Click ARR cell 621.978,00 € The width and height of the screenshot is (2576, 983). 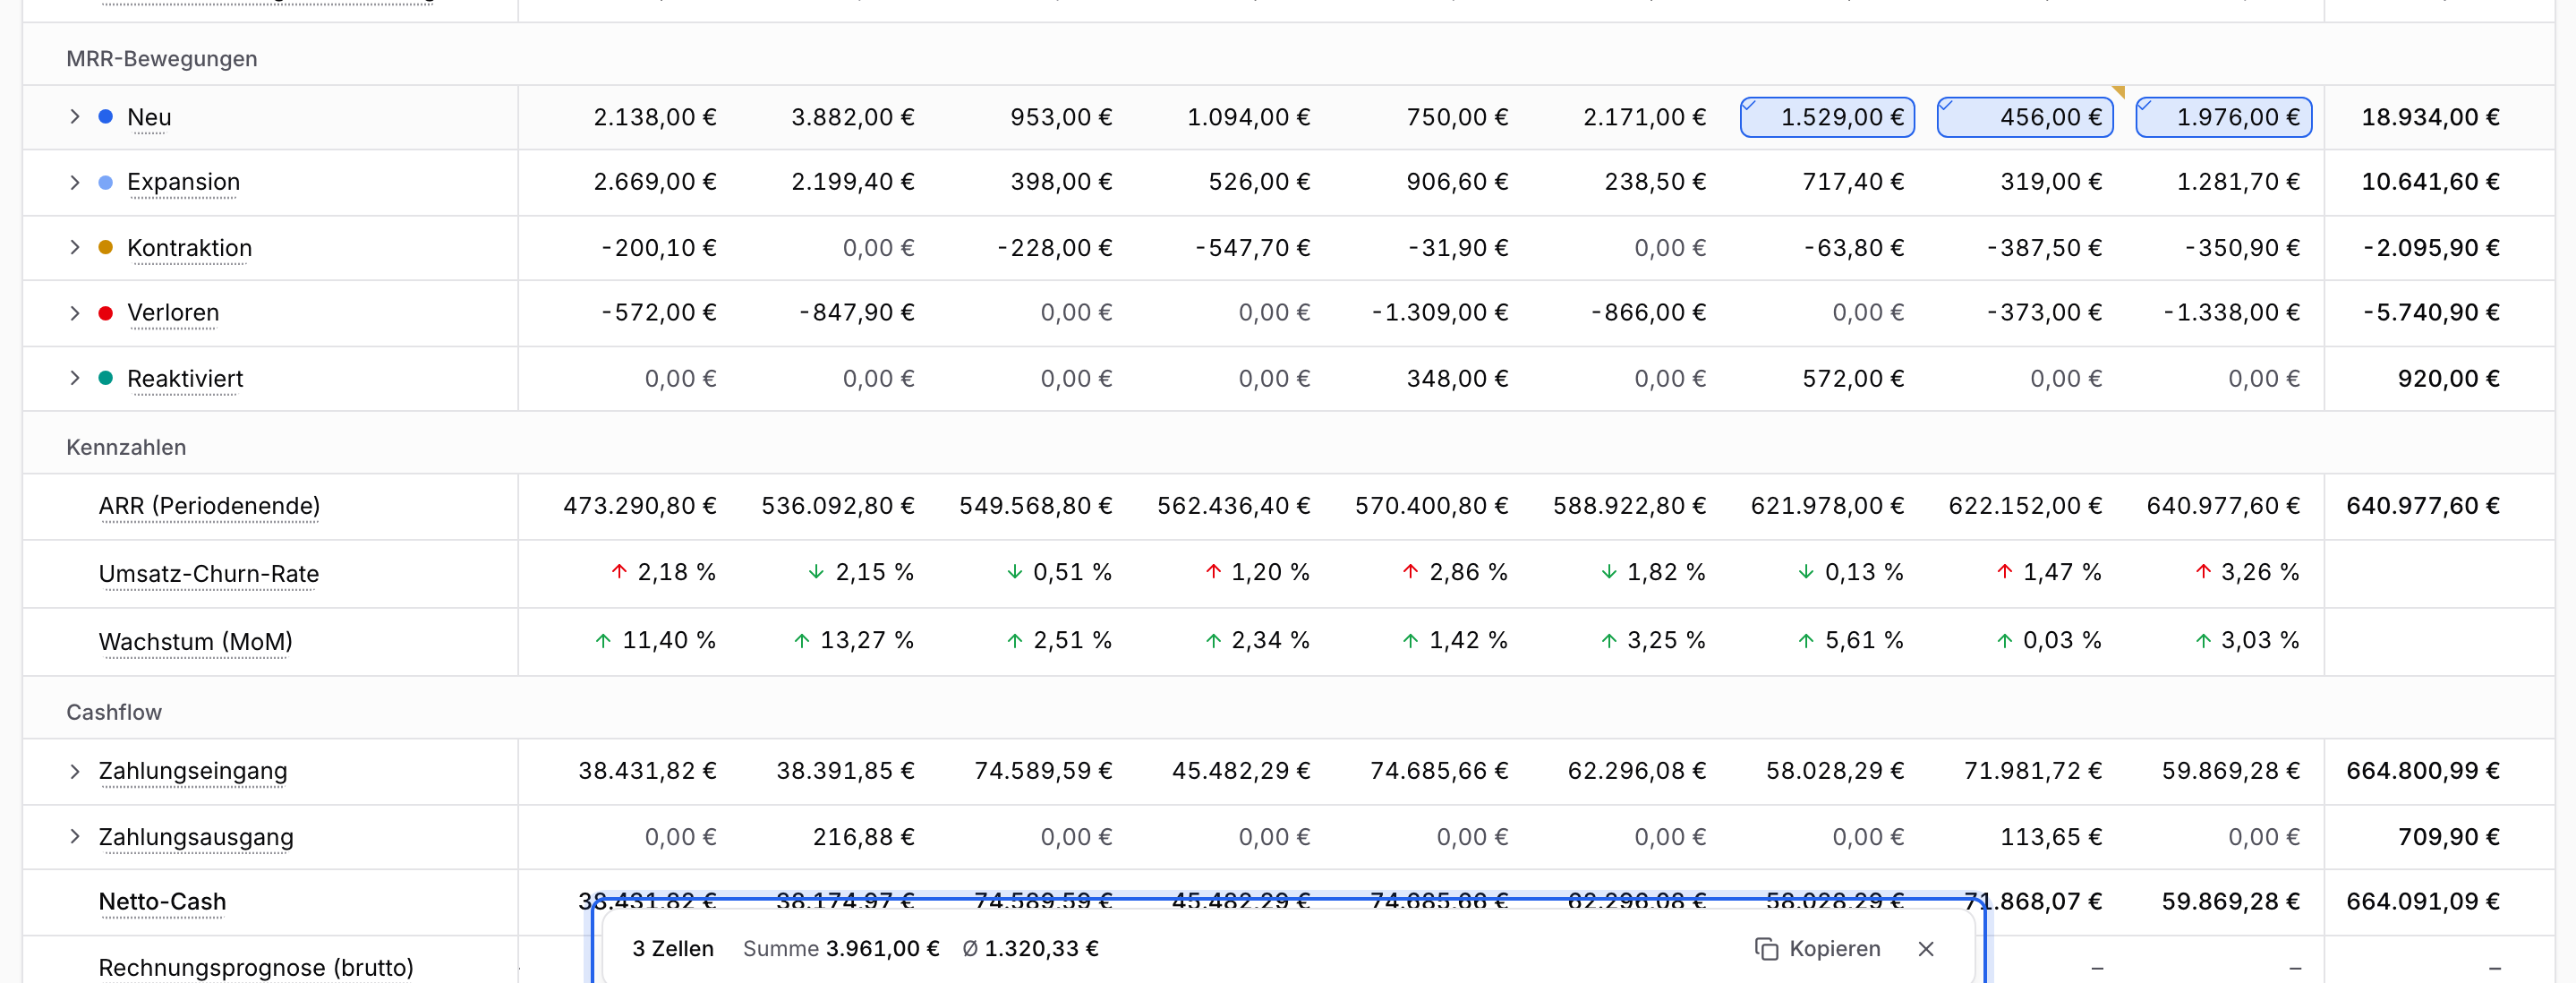[x=1827, y=506]
